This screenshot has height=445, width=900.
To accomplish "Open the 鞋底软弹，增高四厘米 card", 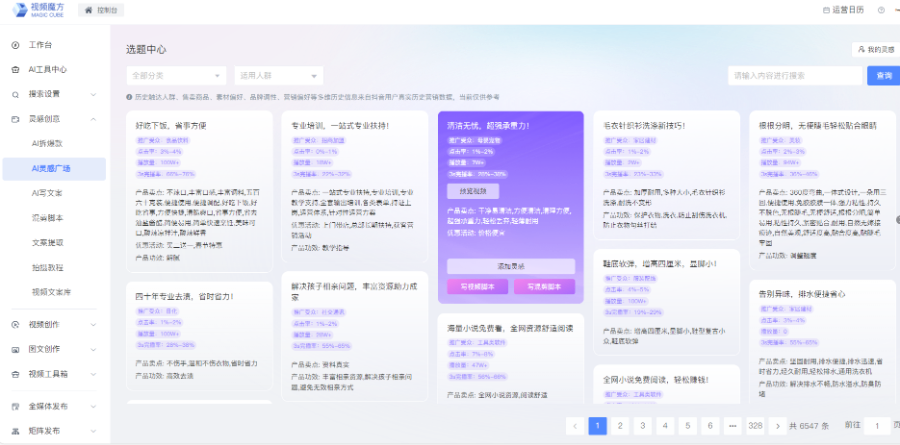I will click(x=666, y=303).
